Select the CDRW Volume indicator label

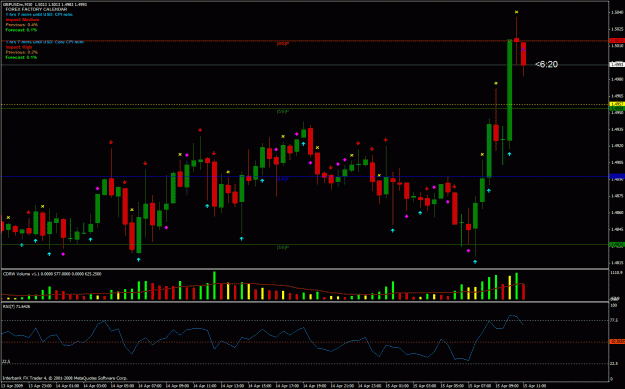(52, 274)
